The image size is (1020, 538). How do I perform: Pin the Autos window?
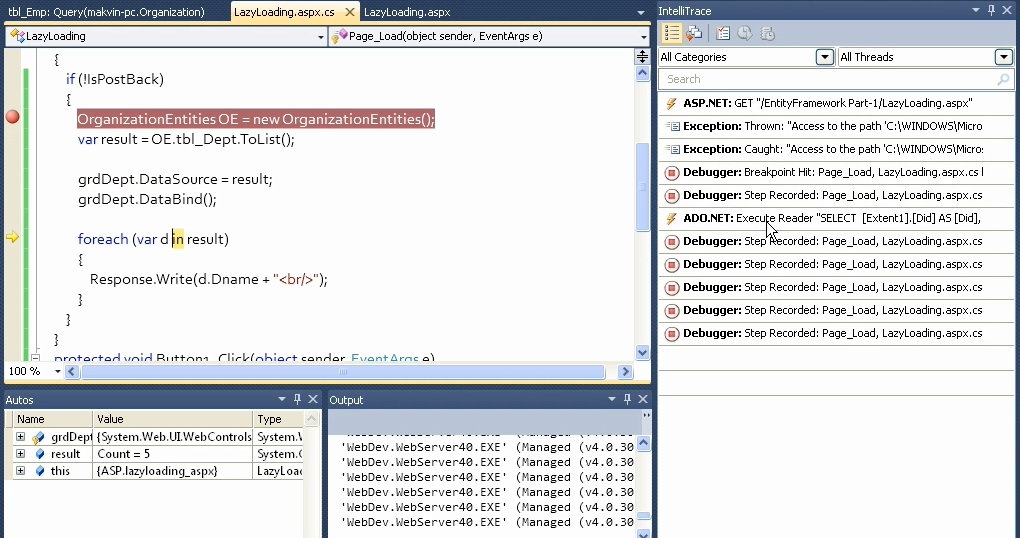[297, 399]
